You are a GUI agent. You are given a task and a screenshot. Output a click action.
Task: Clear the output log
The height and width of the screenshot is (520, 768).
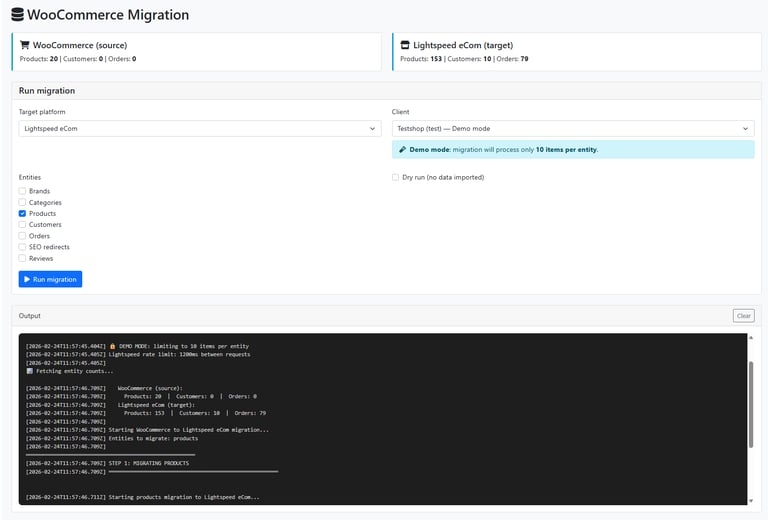tap(743, 315)
